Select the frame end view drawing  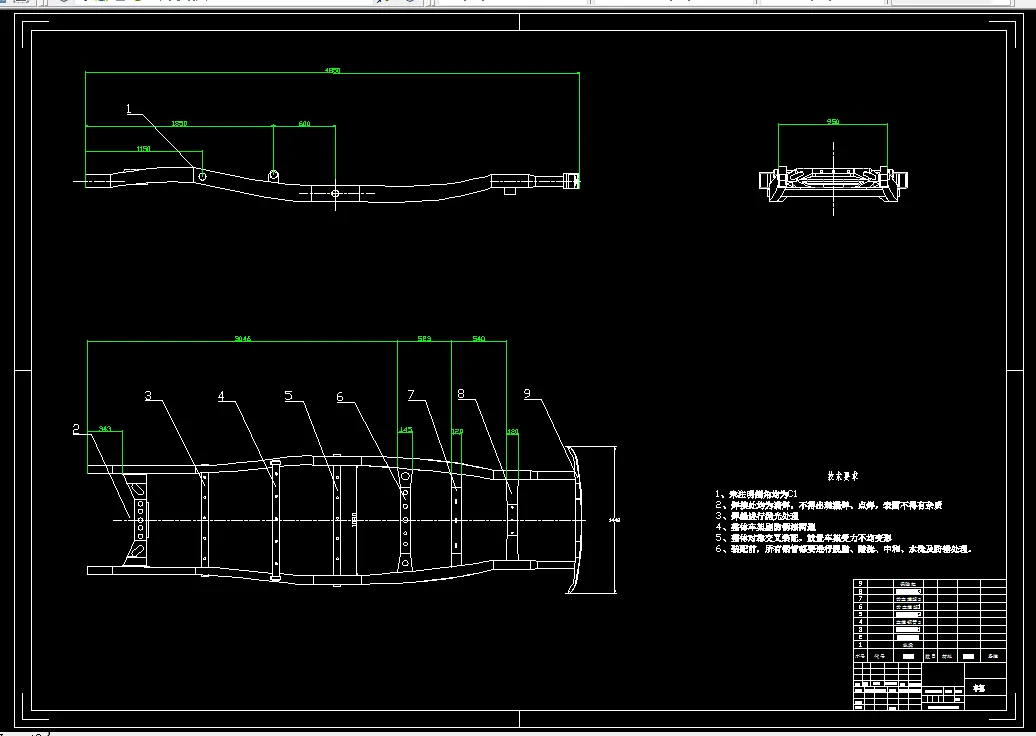(833, 182)
